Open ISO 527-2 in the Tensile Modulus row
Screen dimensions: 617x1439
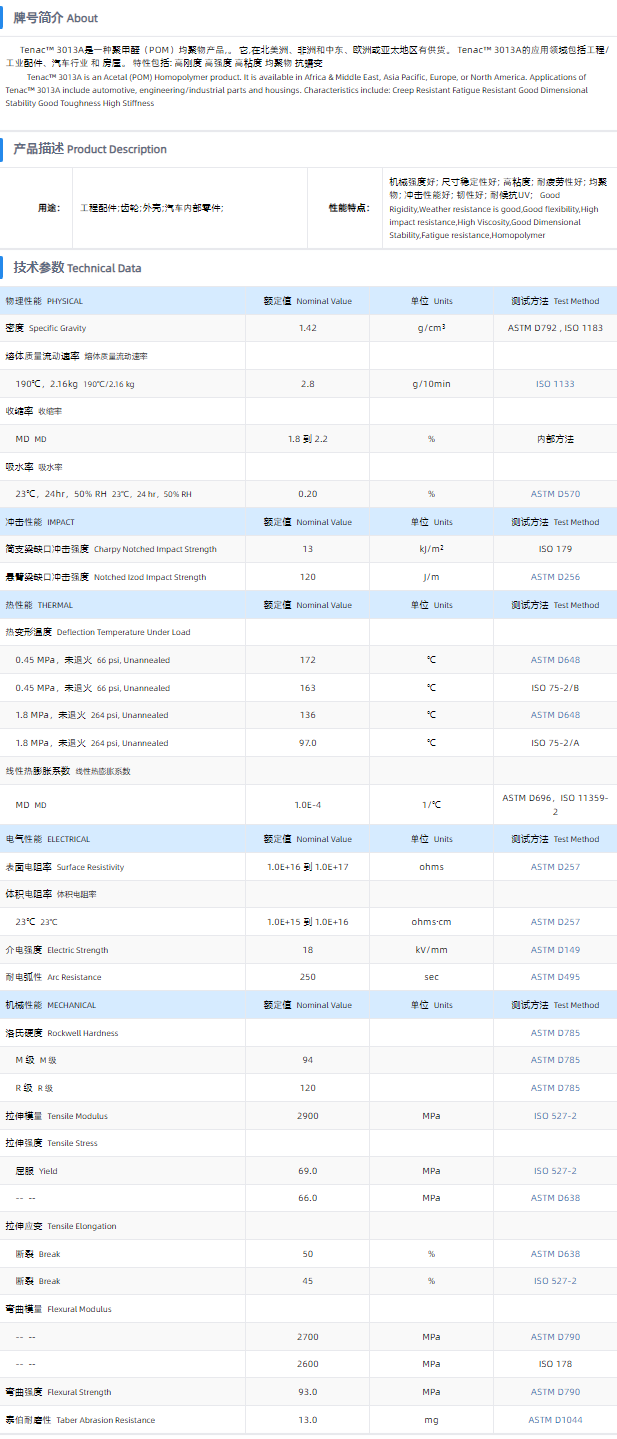pyautogui.click(x=555, y=1116)
